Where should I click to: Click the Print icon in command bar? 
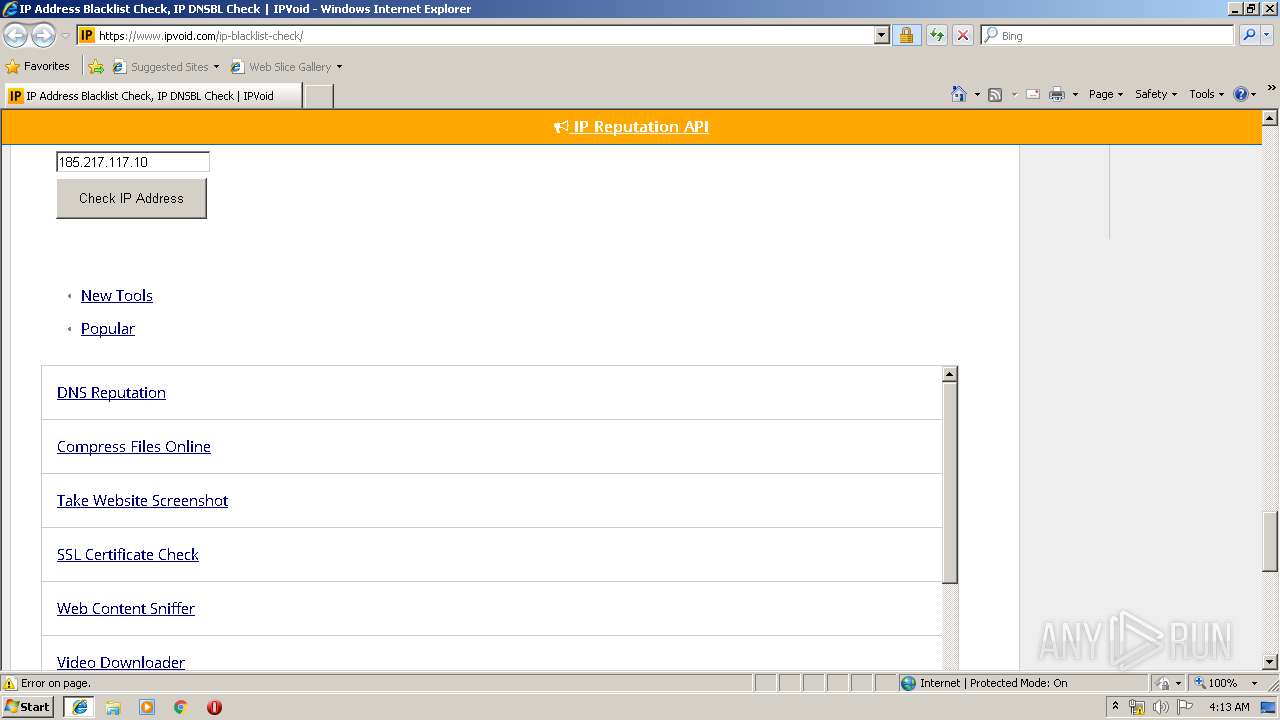1057,94
